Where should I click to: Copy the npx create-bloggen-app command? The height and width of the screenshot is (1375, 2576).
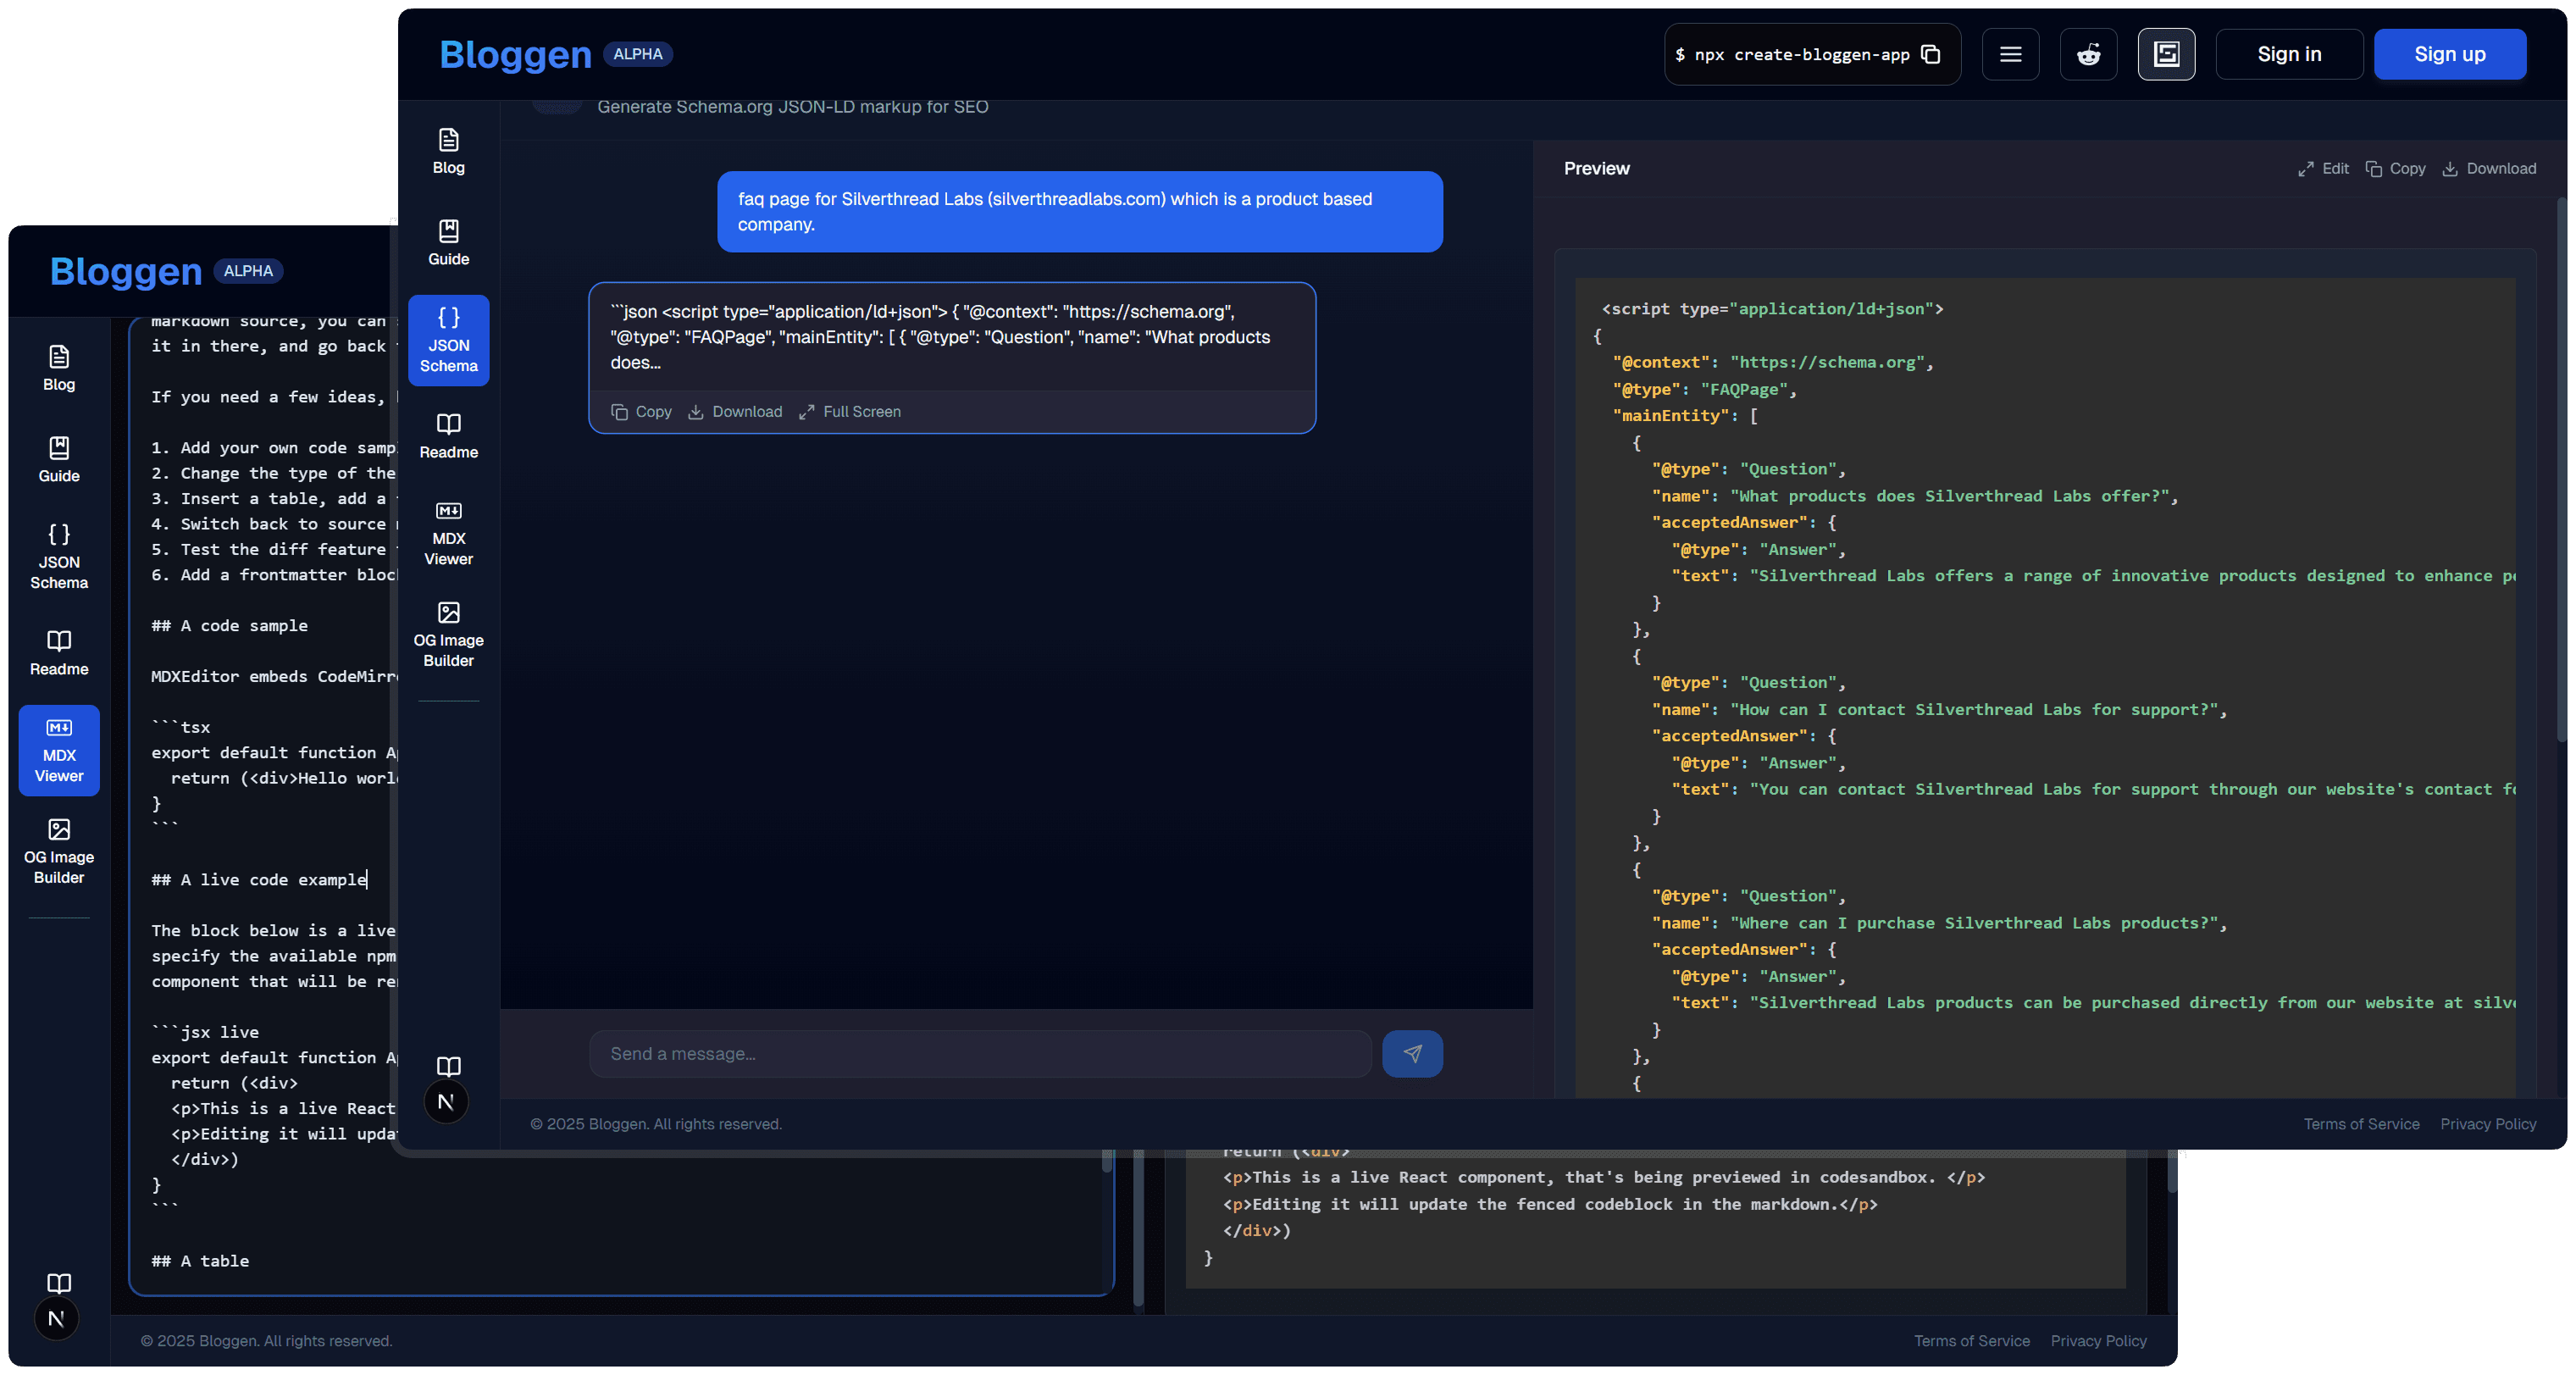[x=1931, y=54]
